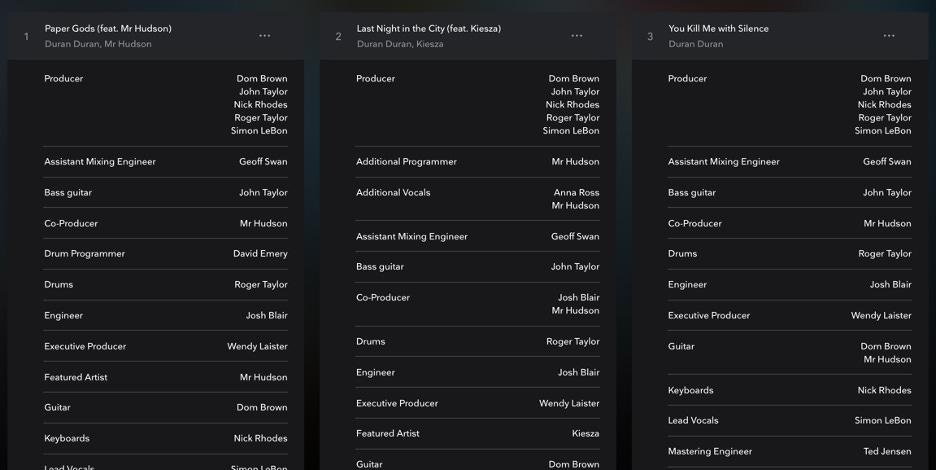
Task: Open artist 'Duran Duran' under You Kill Me with Silence
Action: coord(695,44)
